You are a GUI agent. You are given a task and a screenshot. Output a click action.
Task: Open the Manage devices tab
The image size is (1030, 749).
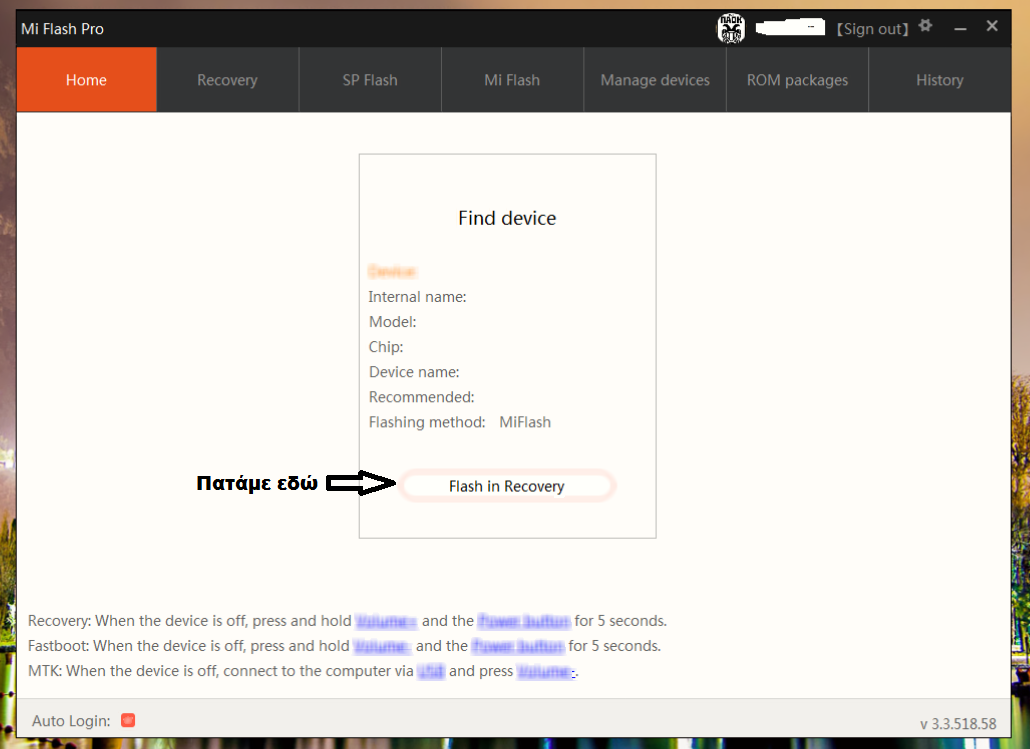655,80
